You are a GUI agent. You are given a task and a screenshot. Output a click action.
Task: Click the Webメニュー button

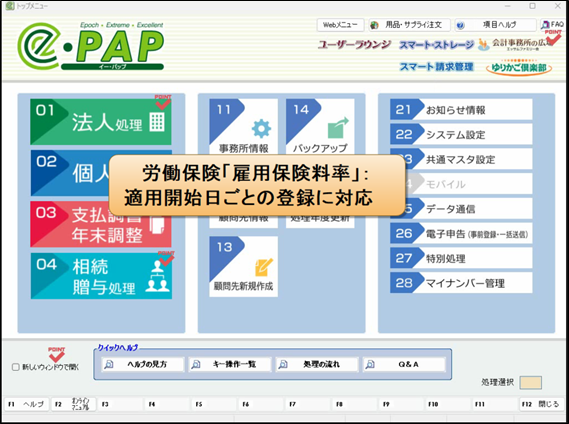tap(340, 25)
